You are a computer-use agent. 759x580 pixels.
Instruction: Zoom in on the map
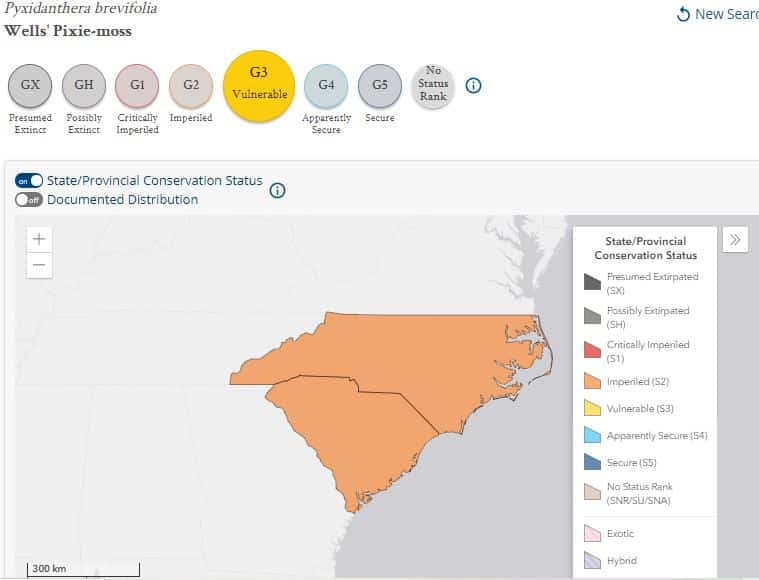coord(39,239)
